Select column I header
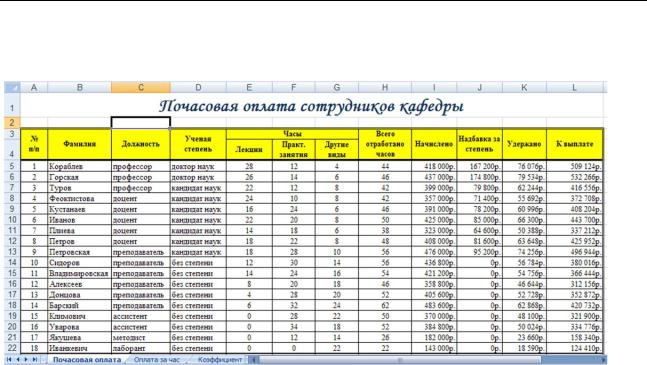Screen dimensions: 647x365 [434, 87]
